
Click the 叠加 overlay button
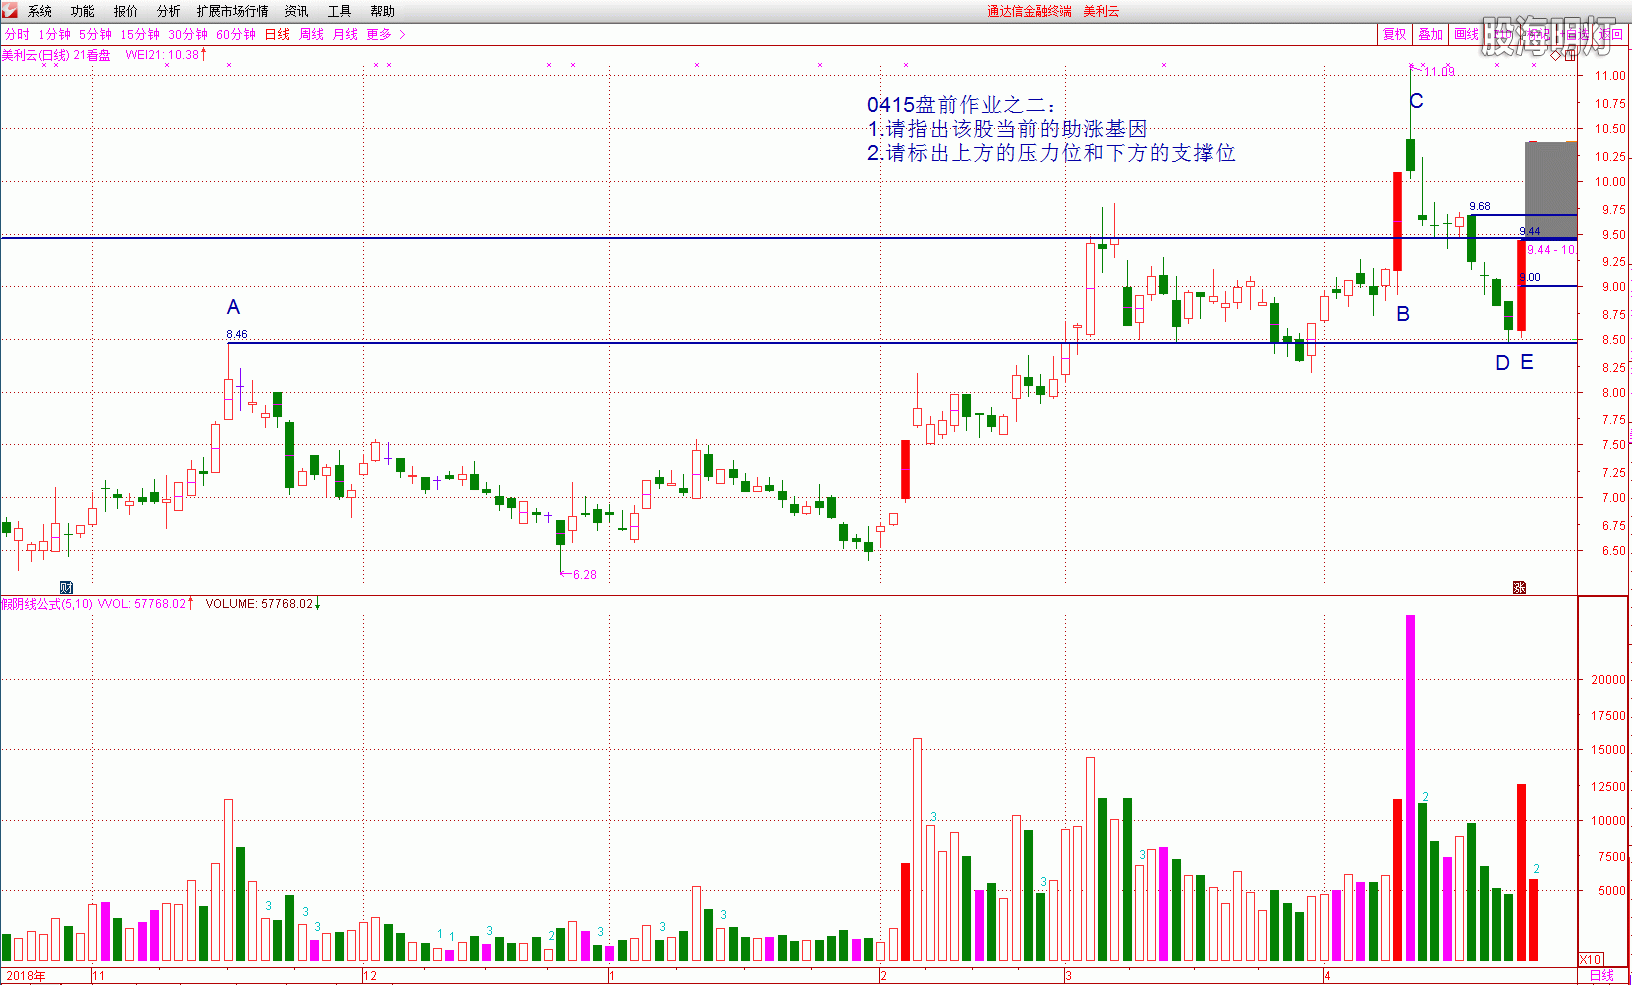pyautogui.click(x=1431, y=34)
